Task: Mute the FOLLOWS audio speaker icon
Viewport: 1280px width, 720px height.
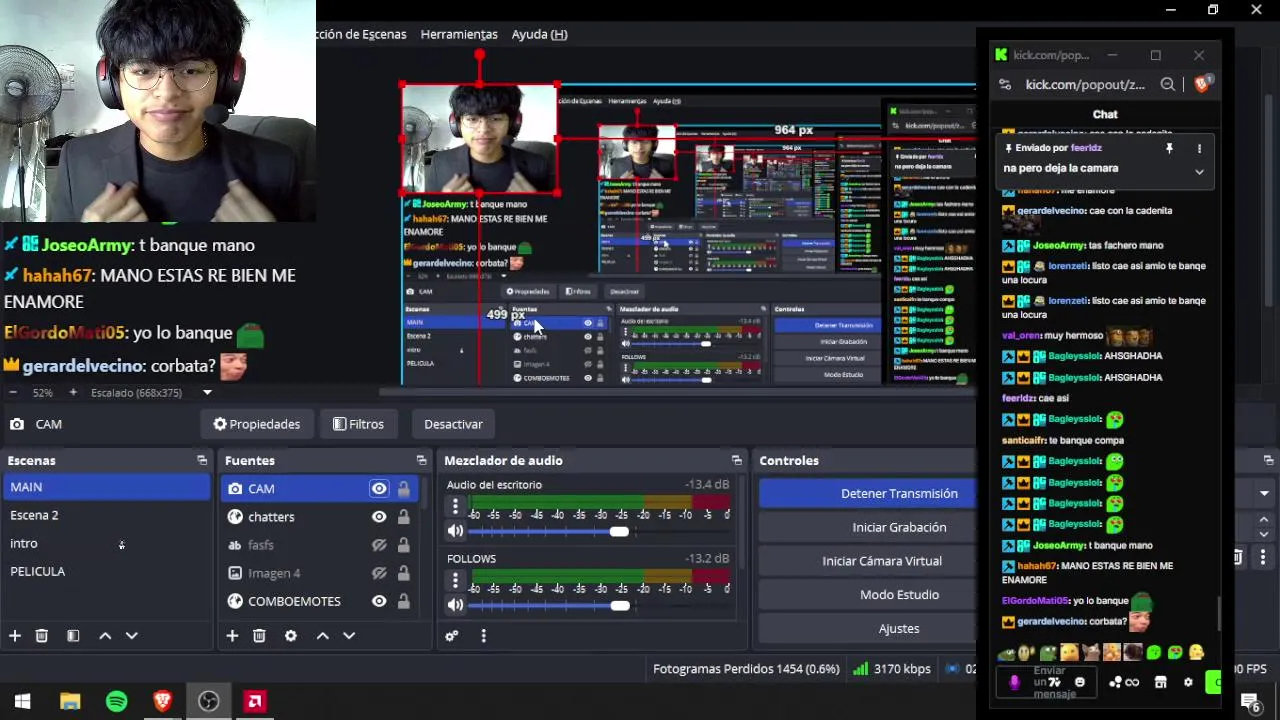Action: (455, 605)
